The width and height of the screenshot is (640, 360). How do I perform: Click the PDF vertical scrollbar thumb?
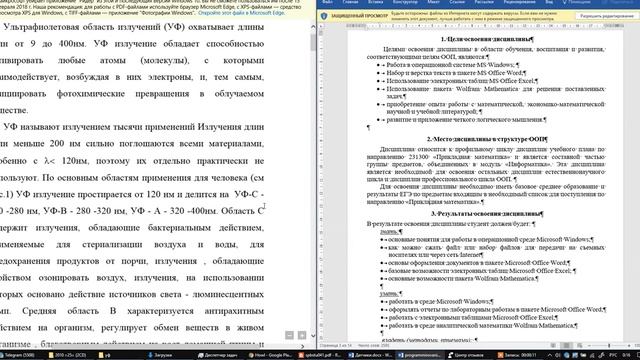coord(313,42)
